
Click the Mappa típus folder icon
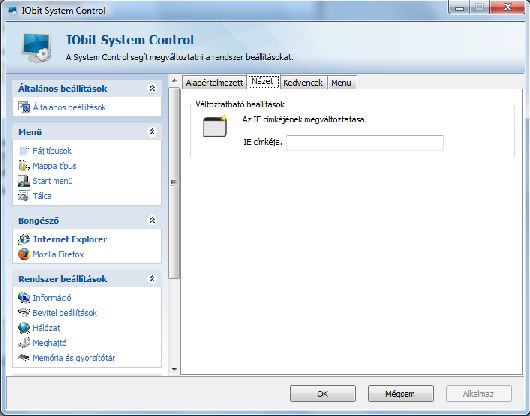pos(24,166)
